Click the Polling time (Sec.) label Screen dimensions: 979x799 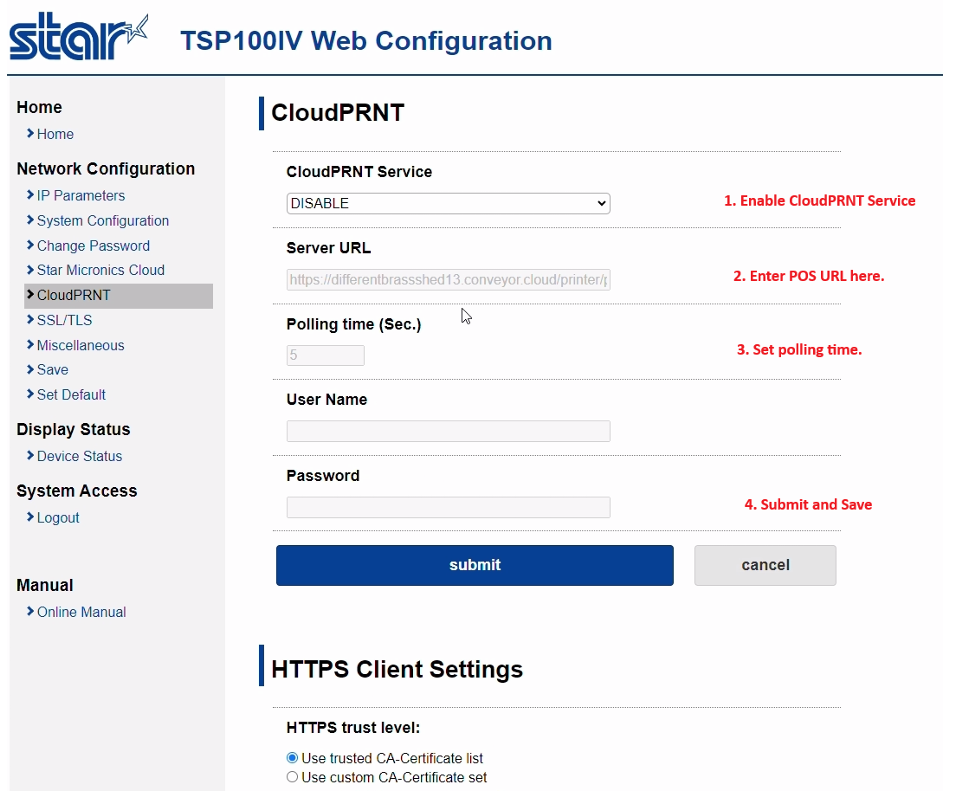(x=354, y=325)
